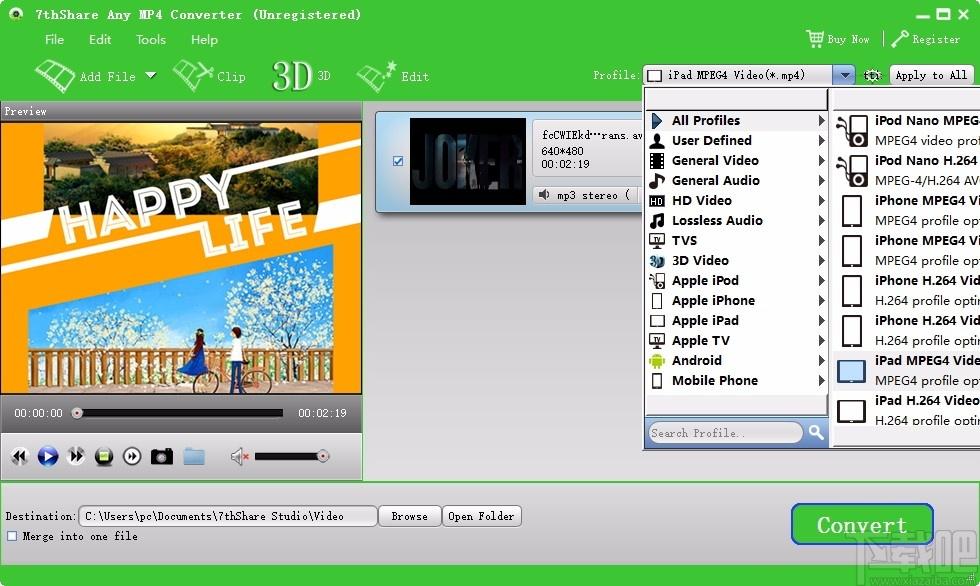Open the Edit effects tool
The image size is (980, 586).
coord(392,76)
